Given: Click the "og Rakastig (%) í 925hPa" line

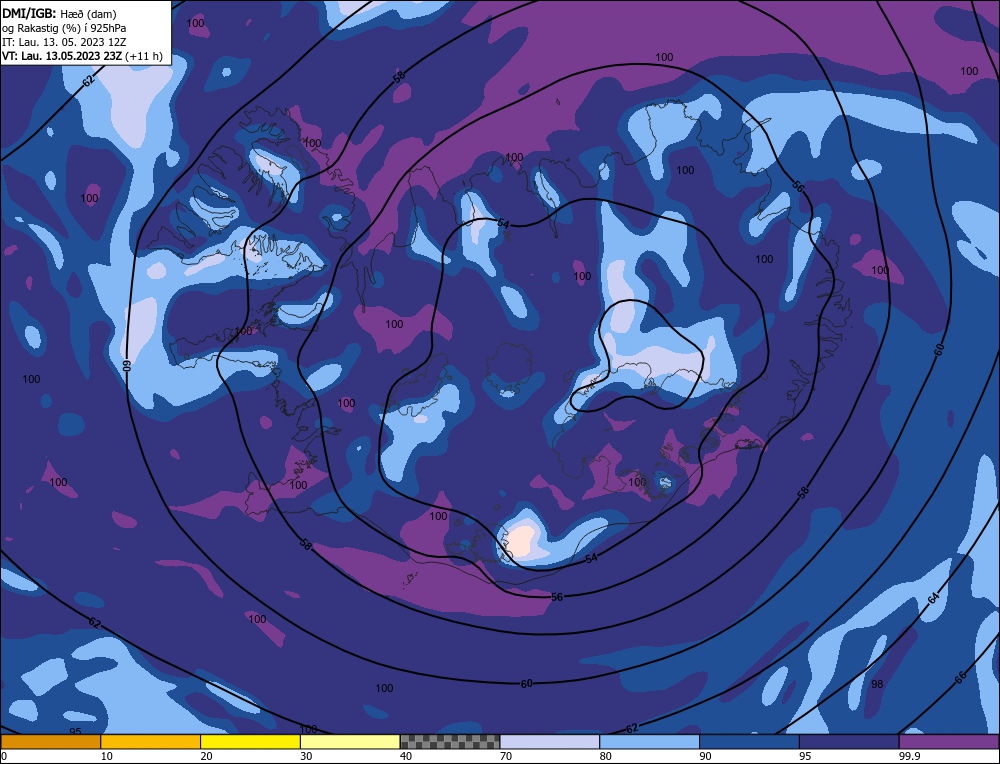Looking at the screenshot, I should tap(64, 28).
